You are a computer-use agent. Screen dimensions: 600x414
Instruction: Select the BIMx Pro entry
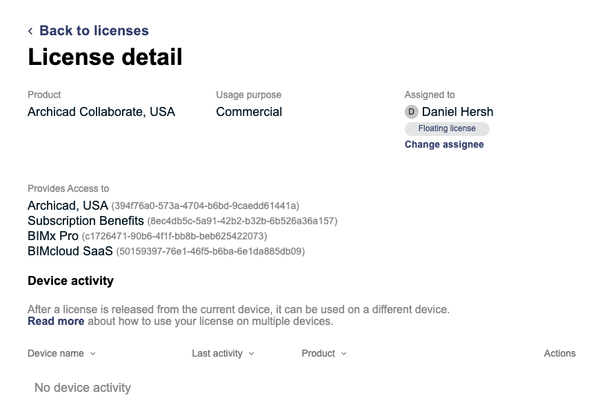pyautogui.click(x=52, y=236)
